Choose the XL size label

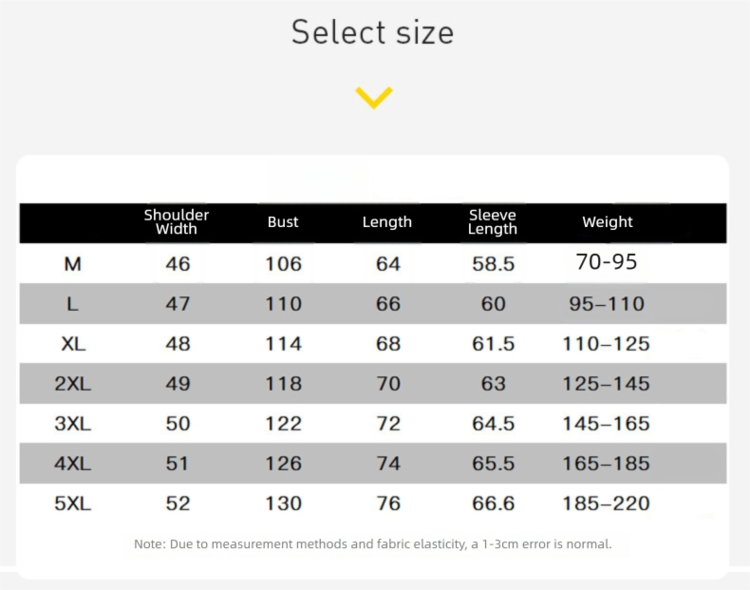click(x=73, y=344)
